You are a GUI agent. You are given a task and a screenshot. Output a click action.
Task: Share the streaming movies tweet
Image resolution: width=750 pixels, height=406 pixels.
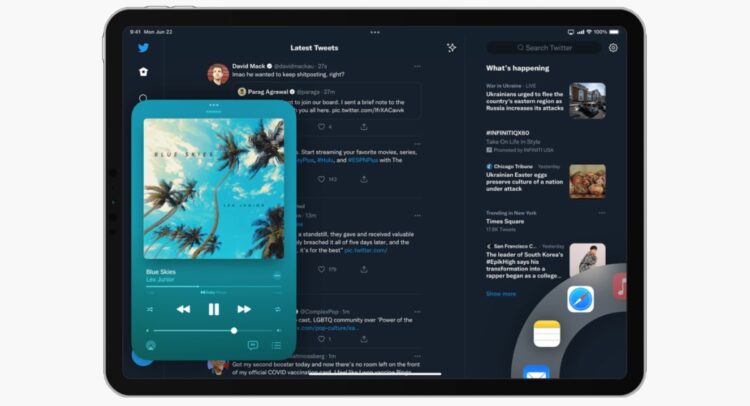(364, 179)
